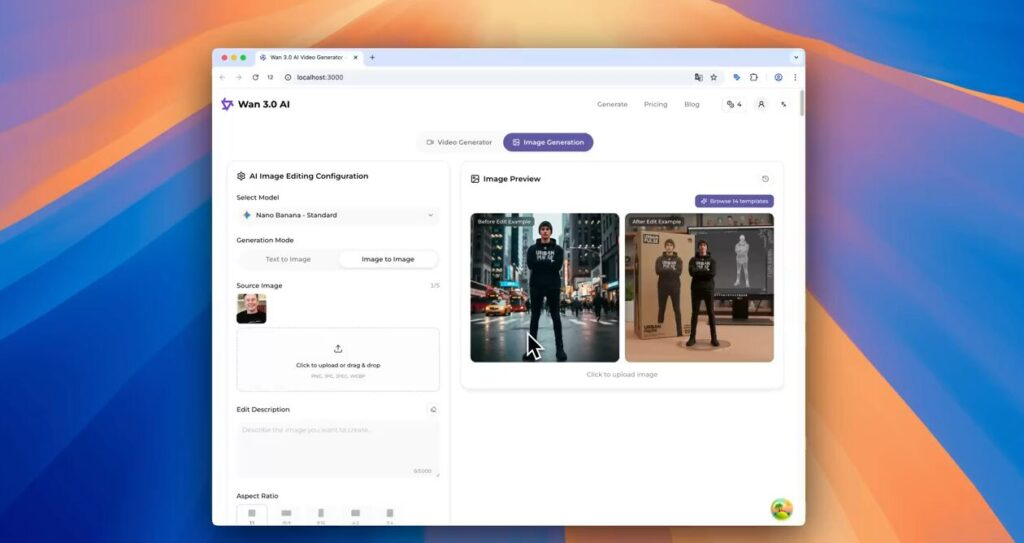The width and height of the screenshot is (1024, 543).
Task: Click the credits counter showing 4
Action: click(x=734, y=105)
